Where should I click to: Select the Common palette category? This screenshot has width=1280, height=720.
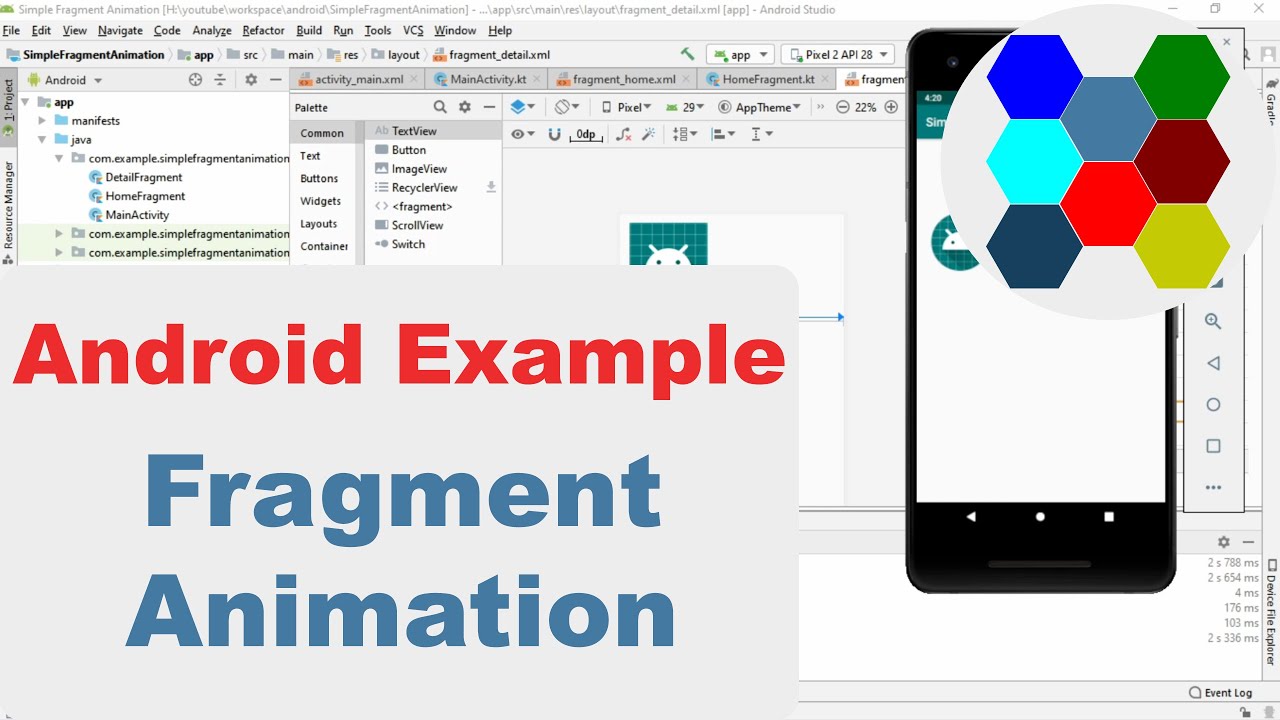click(x=322, y=133)
